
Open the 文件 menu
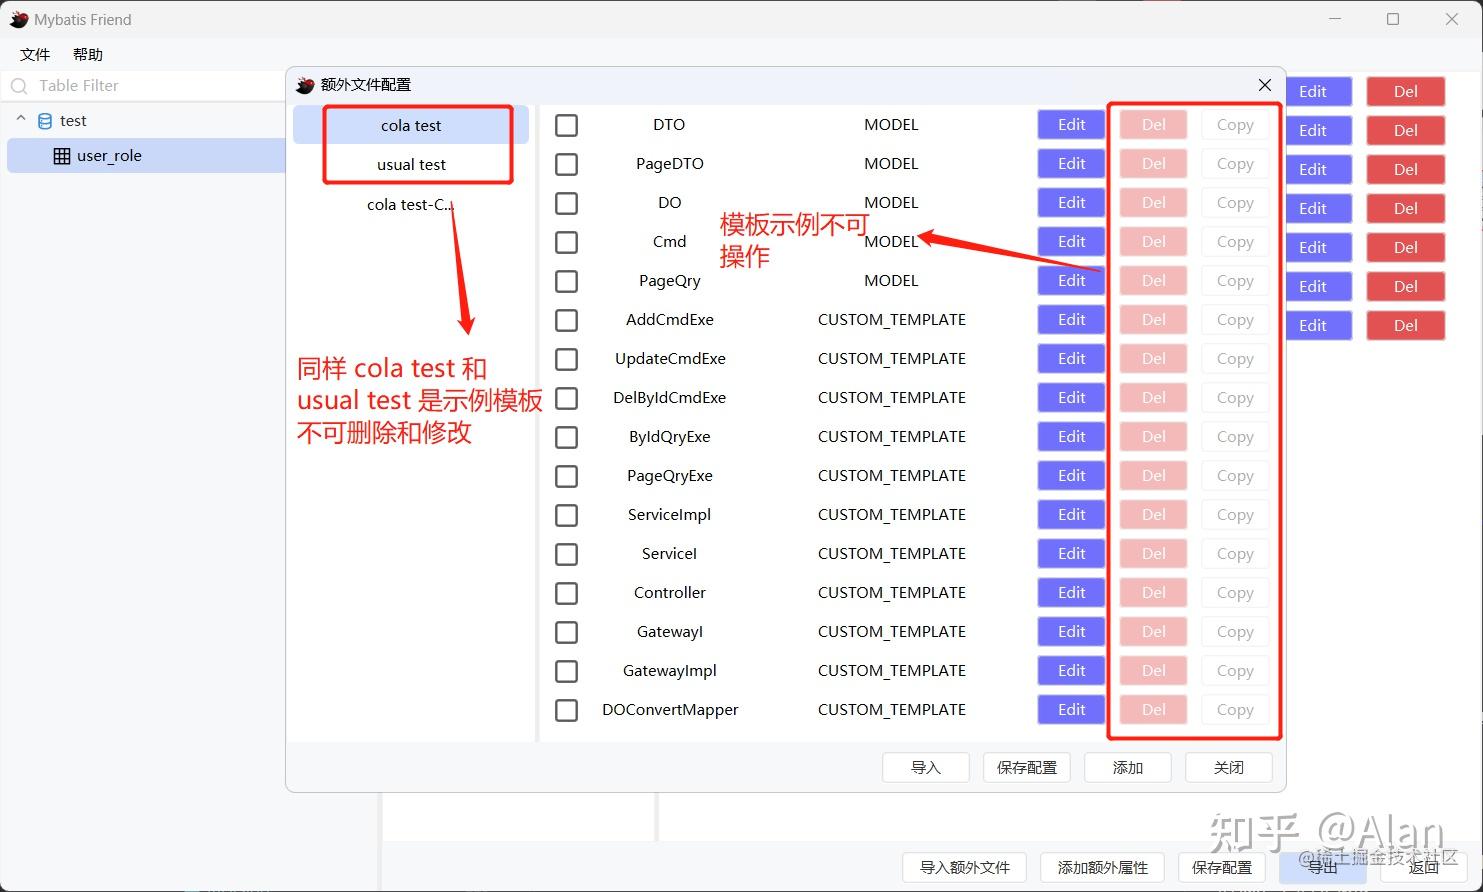tap(35, 54)
